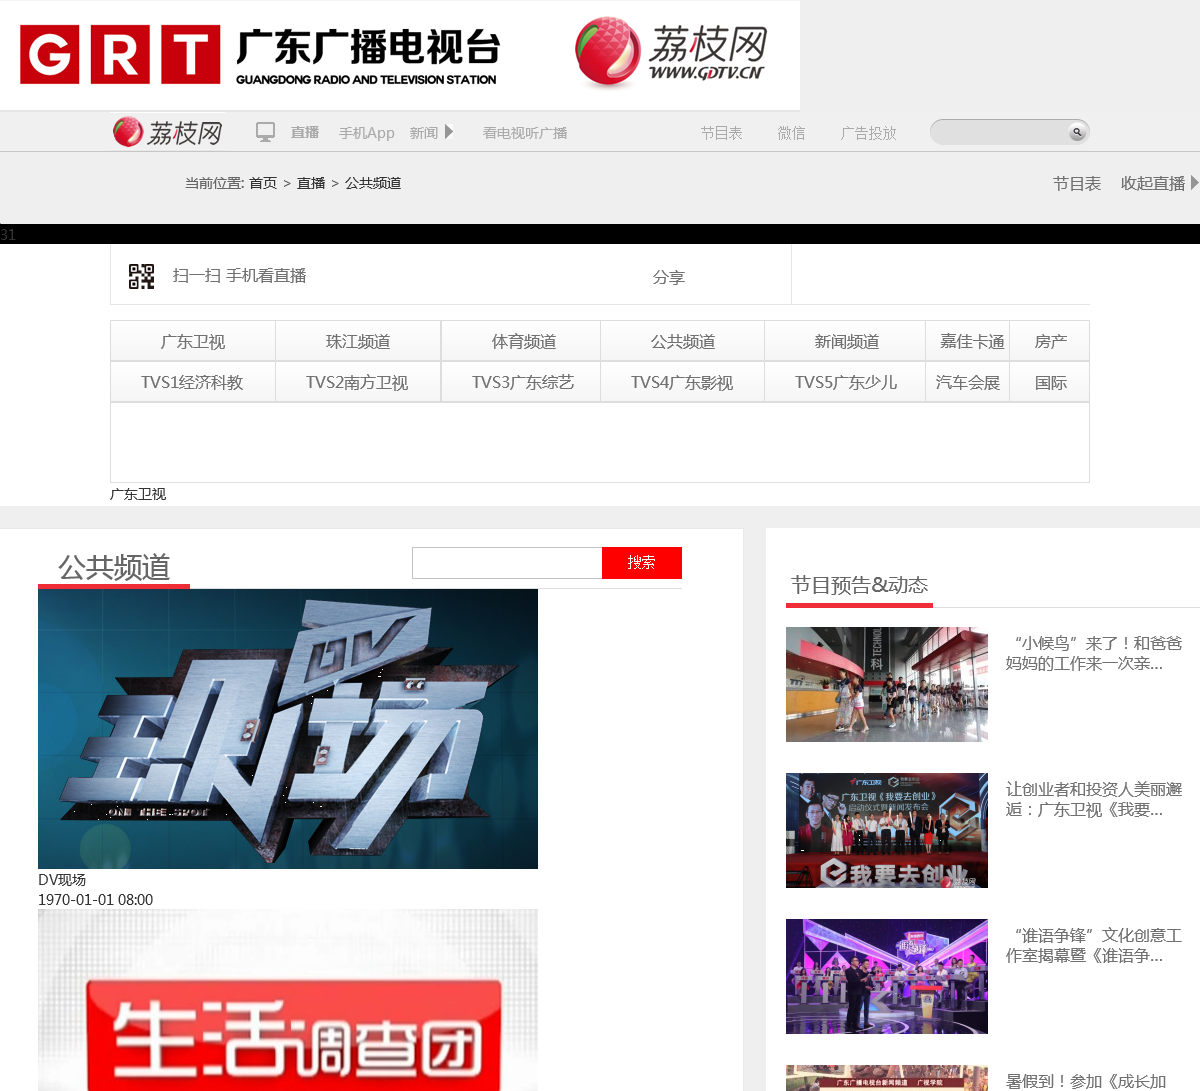This screenshot has height=1091, width=1200.
Task: Open 暑假到！参加 article link
Action: [1086, 1081]
